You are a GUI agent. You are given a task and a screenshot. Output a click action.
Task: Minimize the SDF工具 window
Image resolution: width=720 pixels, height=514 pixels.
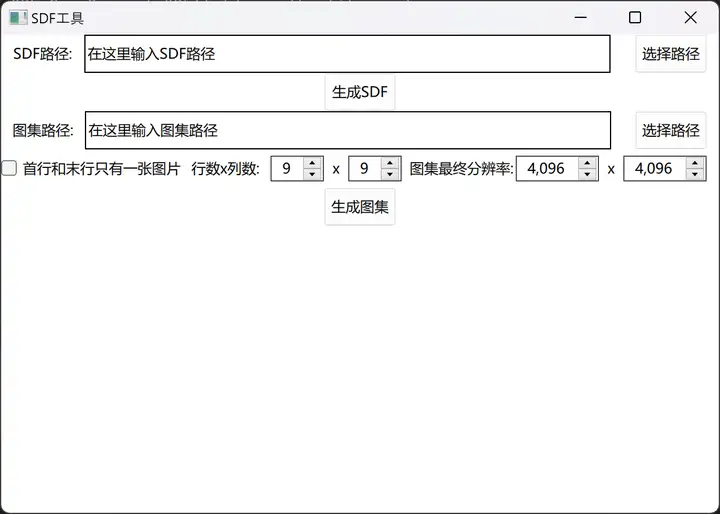pyautogui.click(x=580, y=17)
